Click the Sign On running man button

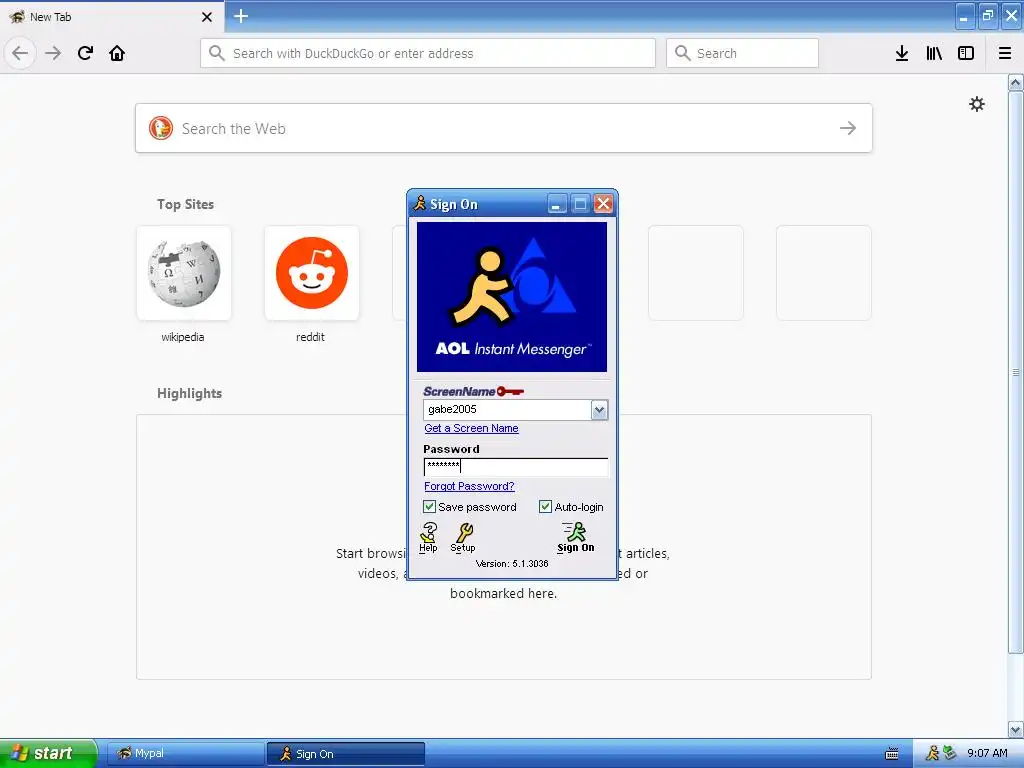[x=575, y=537]
